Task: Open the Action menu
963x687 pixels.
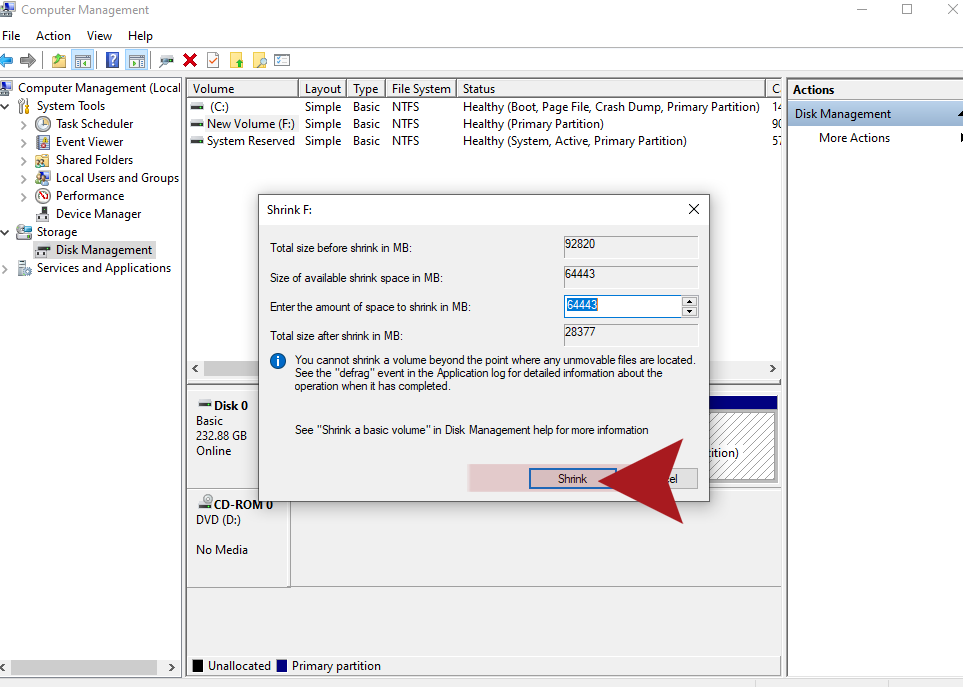Action: [53, 36]
